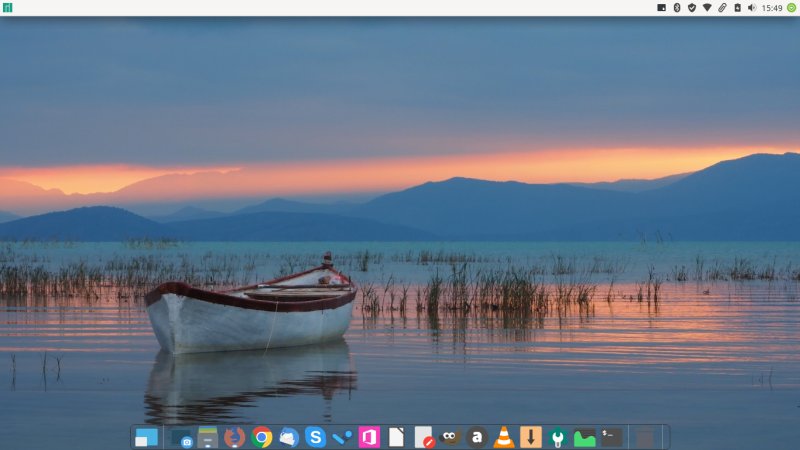Open the Wi-Fi network menu
This screenshot has height=450, width=800.
coord(707,7)
